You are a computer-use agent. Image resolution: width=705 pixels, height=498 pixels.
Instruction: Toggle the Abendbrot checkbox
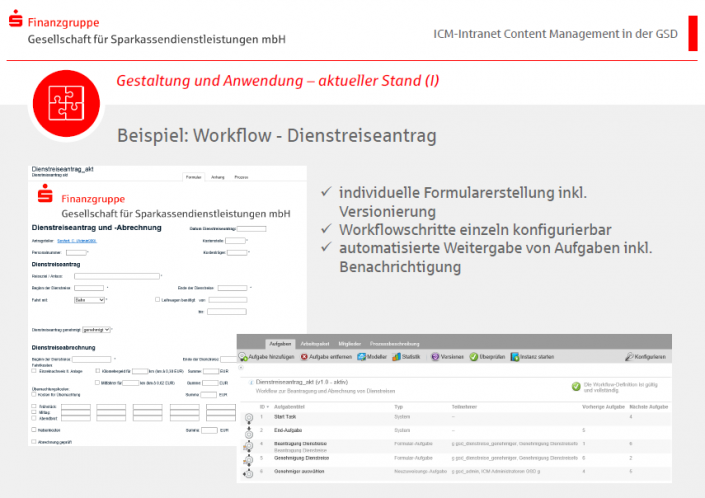[34, 418]
